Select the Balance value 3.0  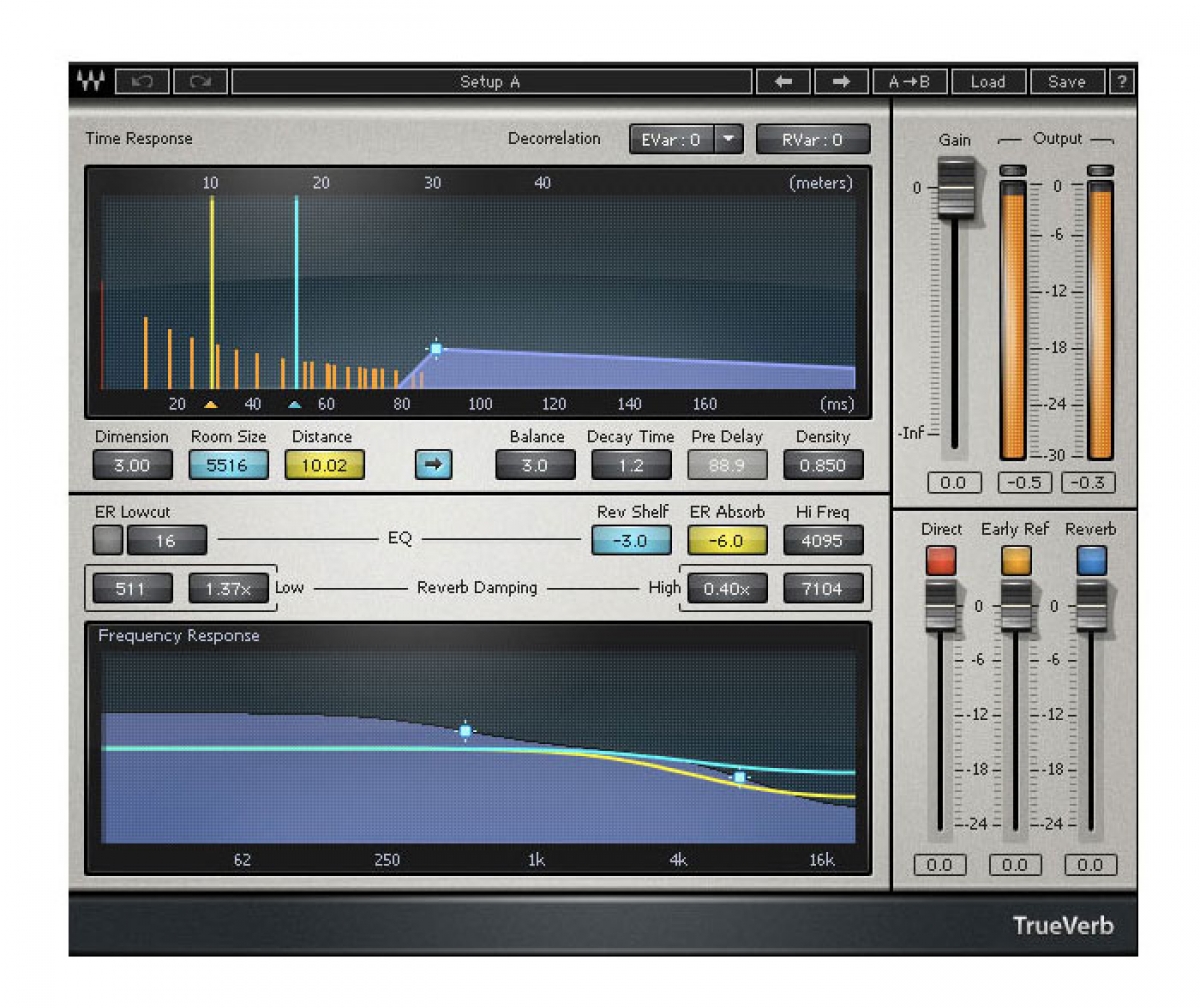click(x=535, y=465)
